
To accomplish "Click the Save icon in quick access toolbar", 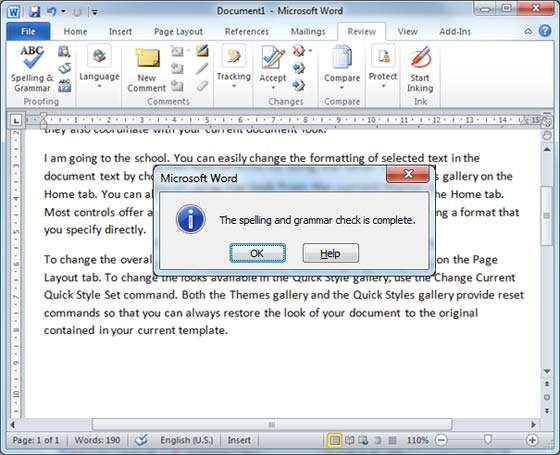I will 34,11.
